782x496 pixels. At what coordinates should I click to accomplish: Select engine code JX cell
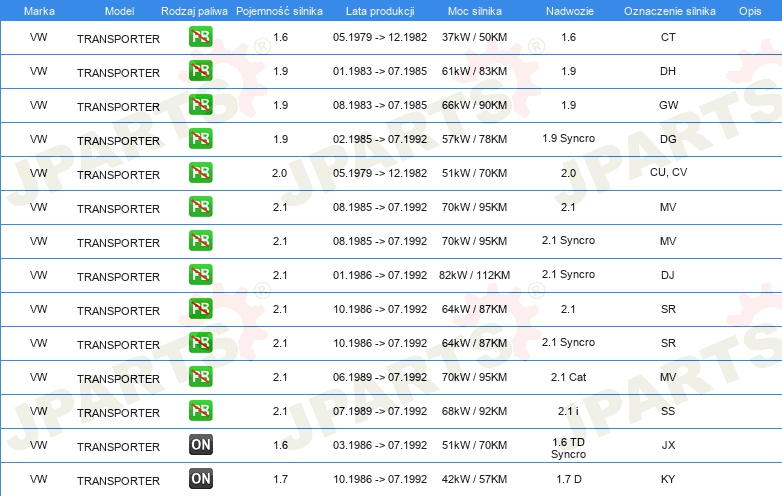[668, 445]
